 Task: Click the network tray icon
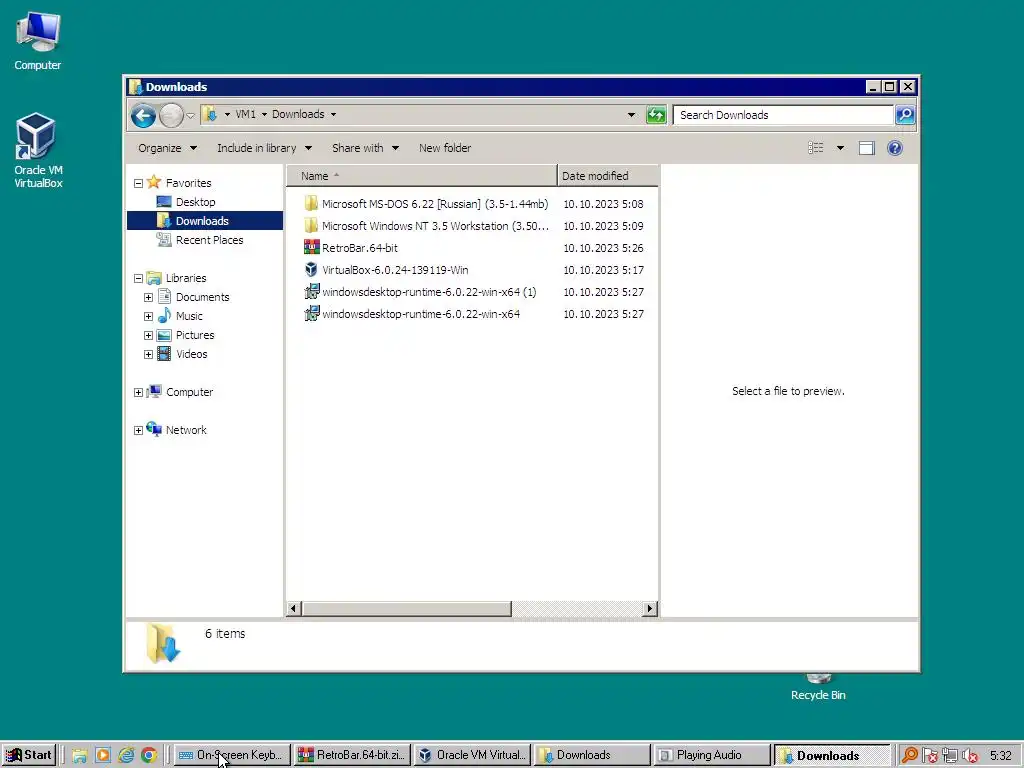[950, 756]
